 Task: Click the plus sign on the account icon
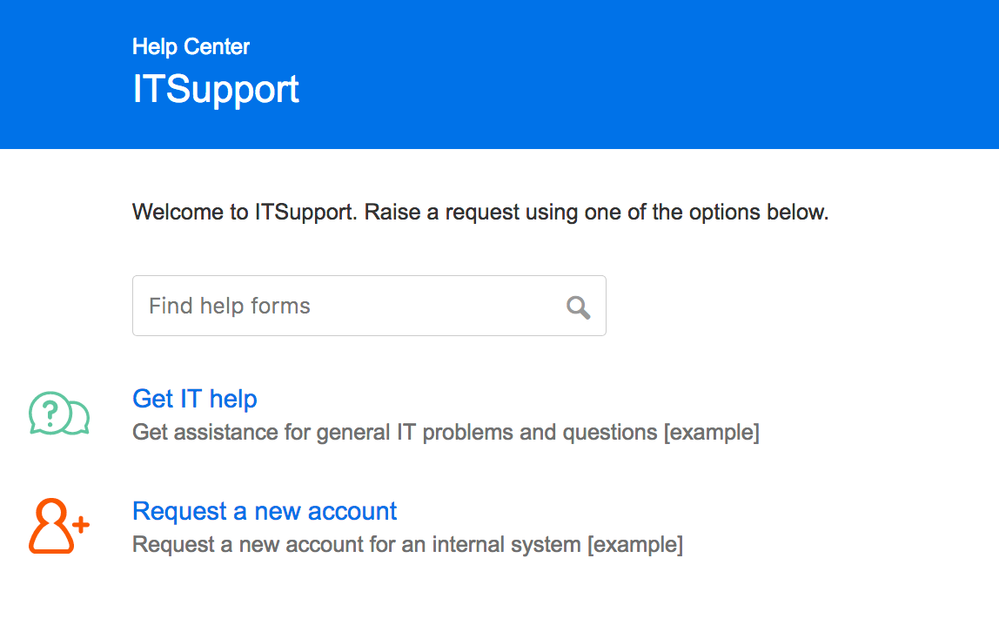[81, 523]
